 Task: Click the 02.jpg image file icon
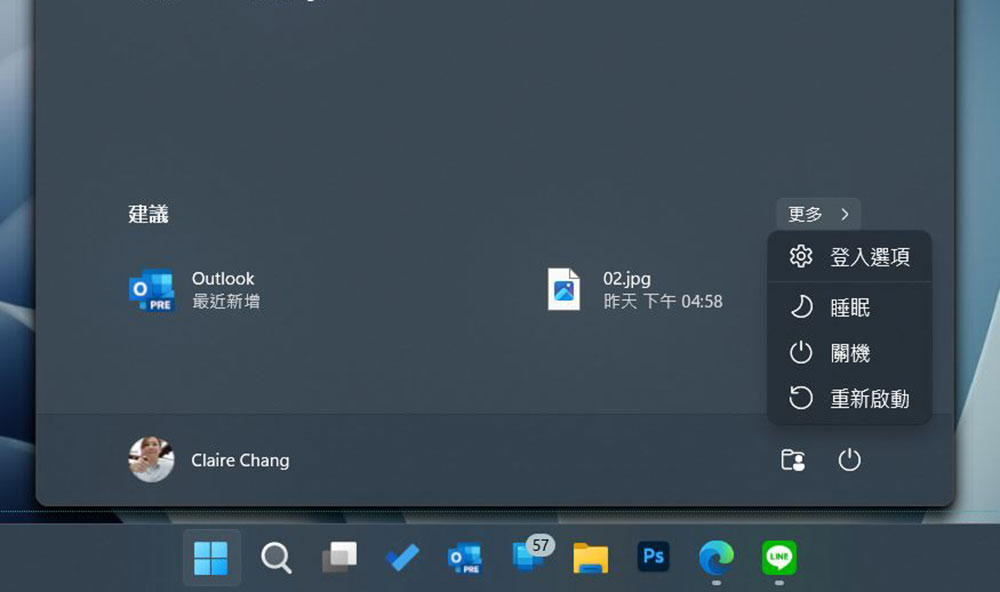(564, 290)
